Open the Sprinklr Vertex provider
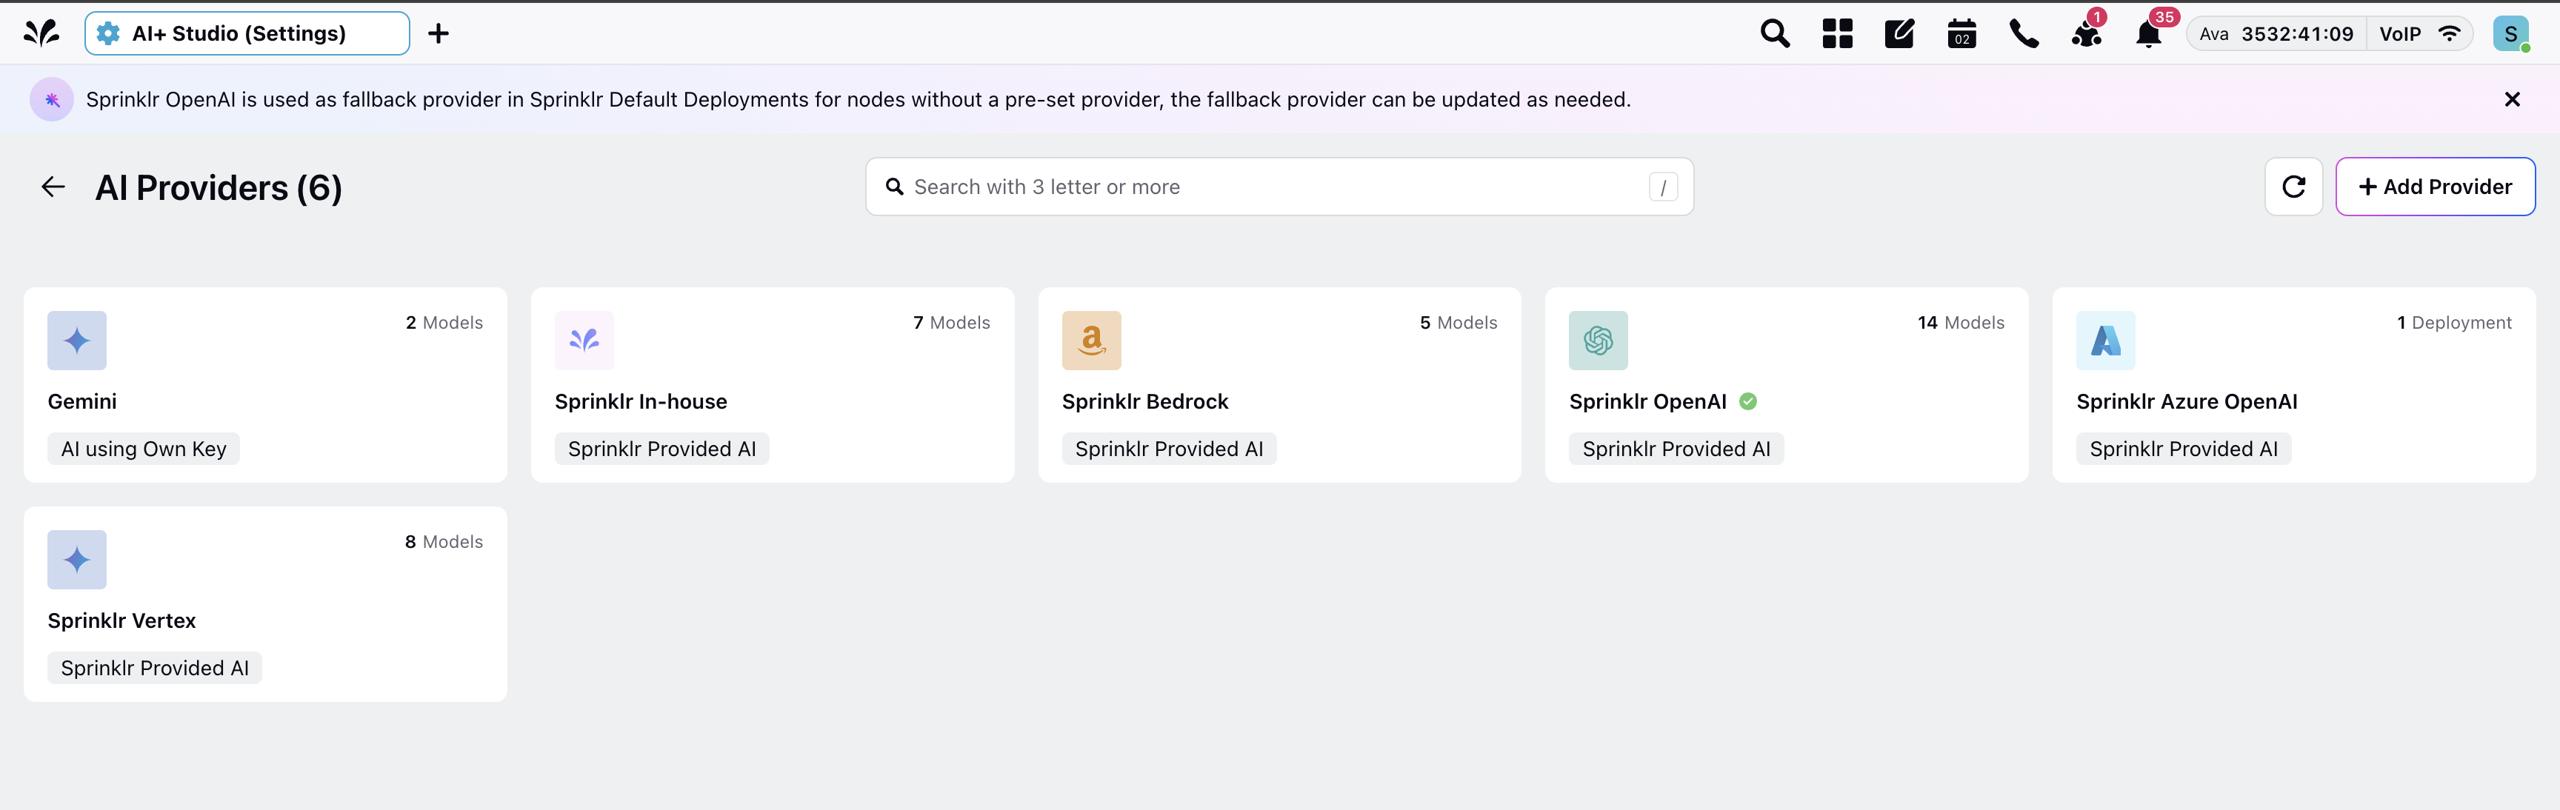The width and height of the screenshot is (2560, 810). click(x=265, y=604)
